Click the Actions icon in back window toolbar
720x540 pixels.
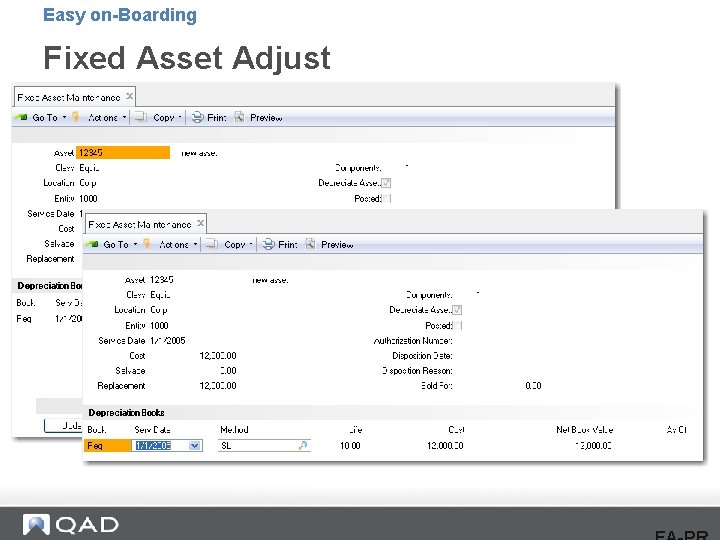click(76, 117)
